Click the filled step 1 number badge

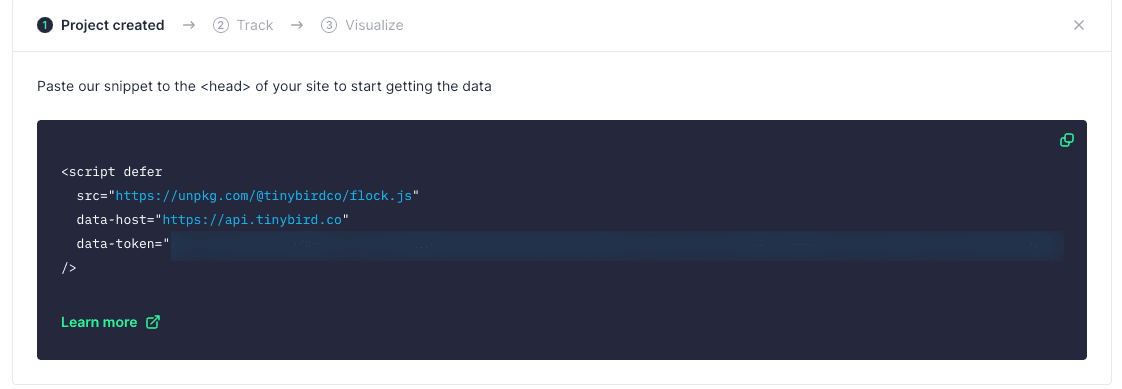[x=45, y=26]
